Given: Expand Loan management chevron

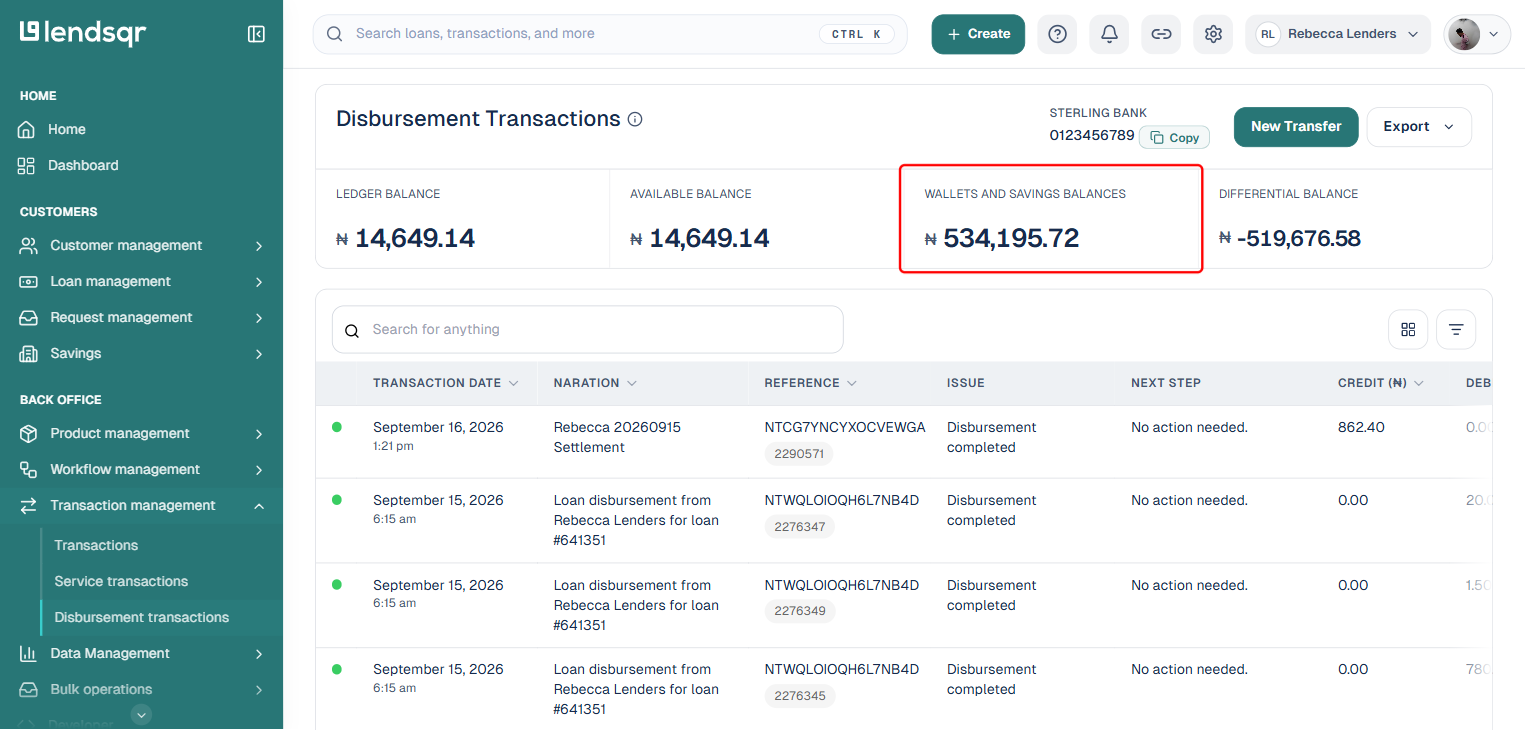Looking at the screenshot, I should [x=259, y=281].
